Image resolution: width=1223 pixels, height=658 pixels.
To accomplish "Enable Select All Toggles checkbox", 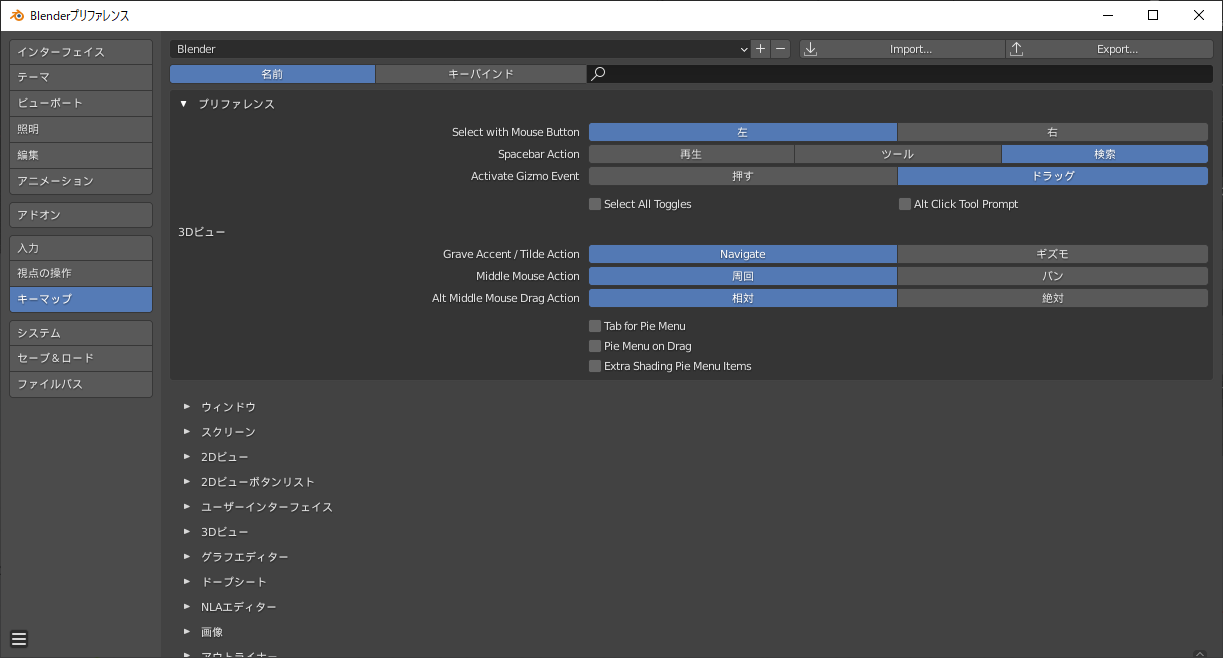I will [595, 204].
